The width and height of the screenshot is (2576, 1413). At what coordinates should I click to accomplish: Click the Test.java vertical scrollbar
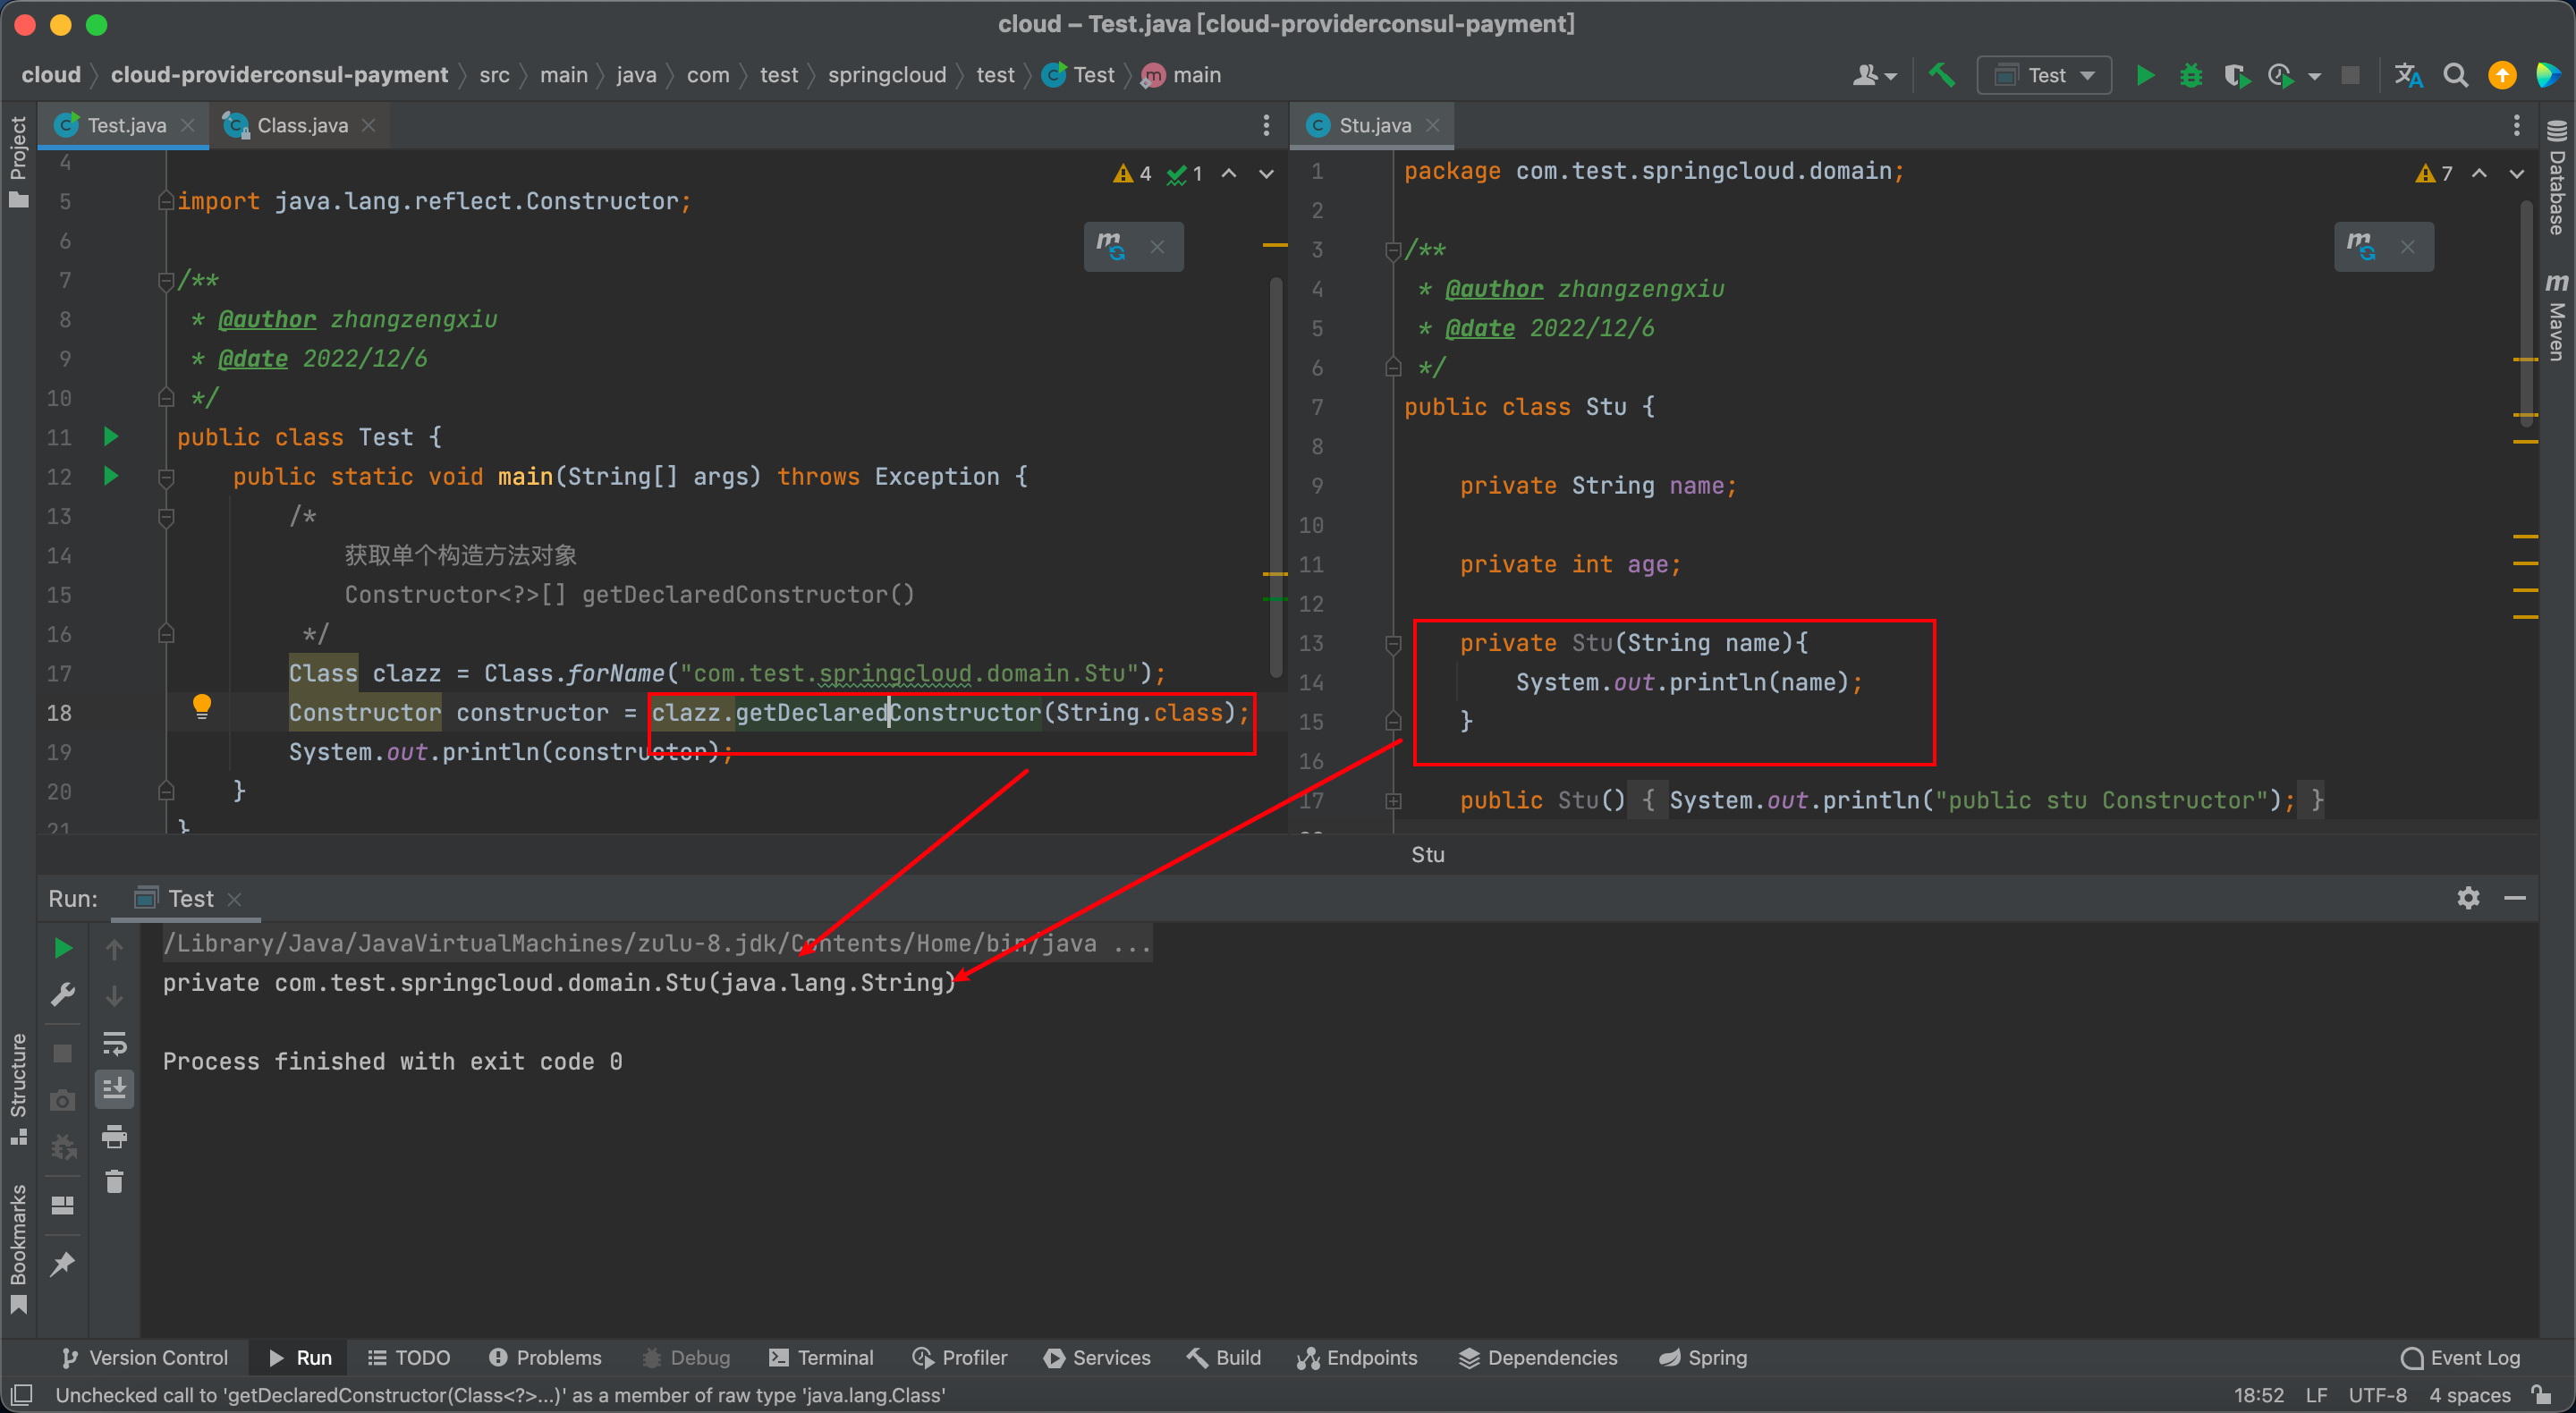[x=1275, y=476]
